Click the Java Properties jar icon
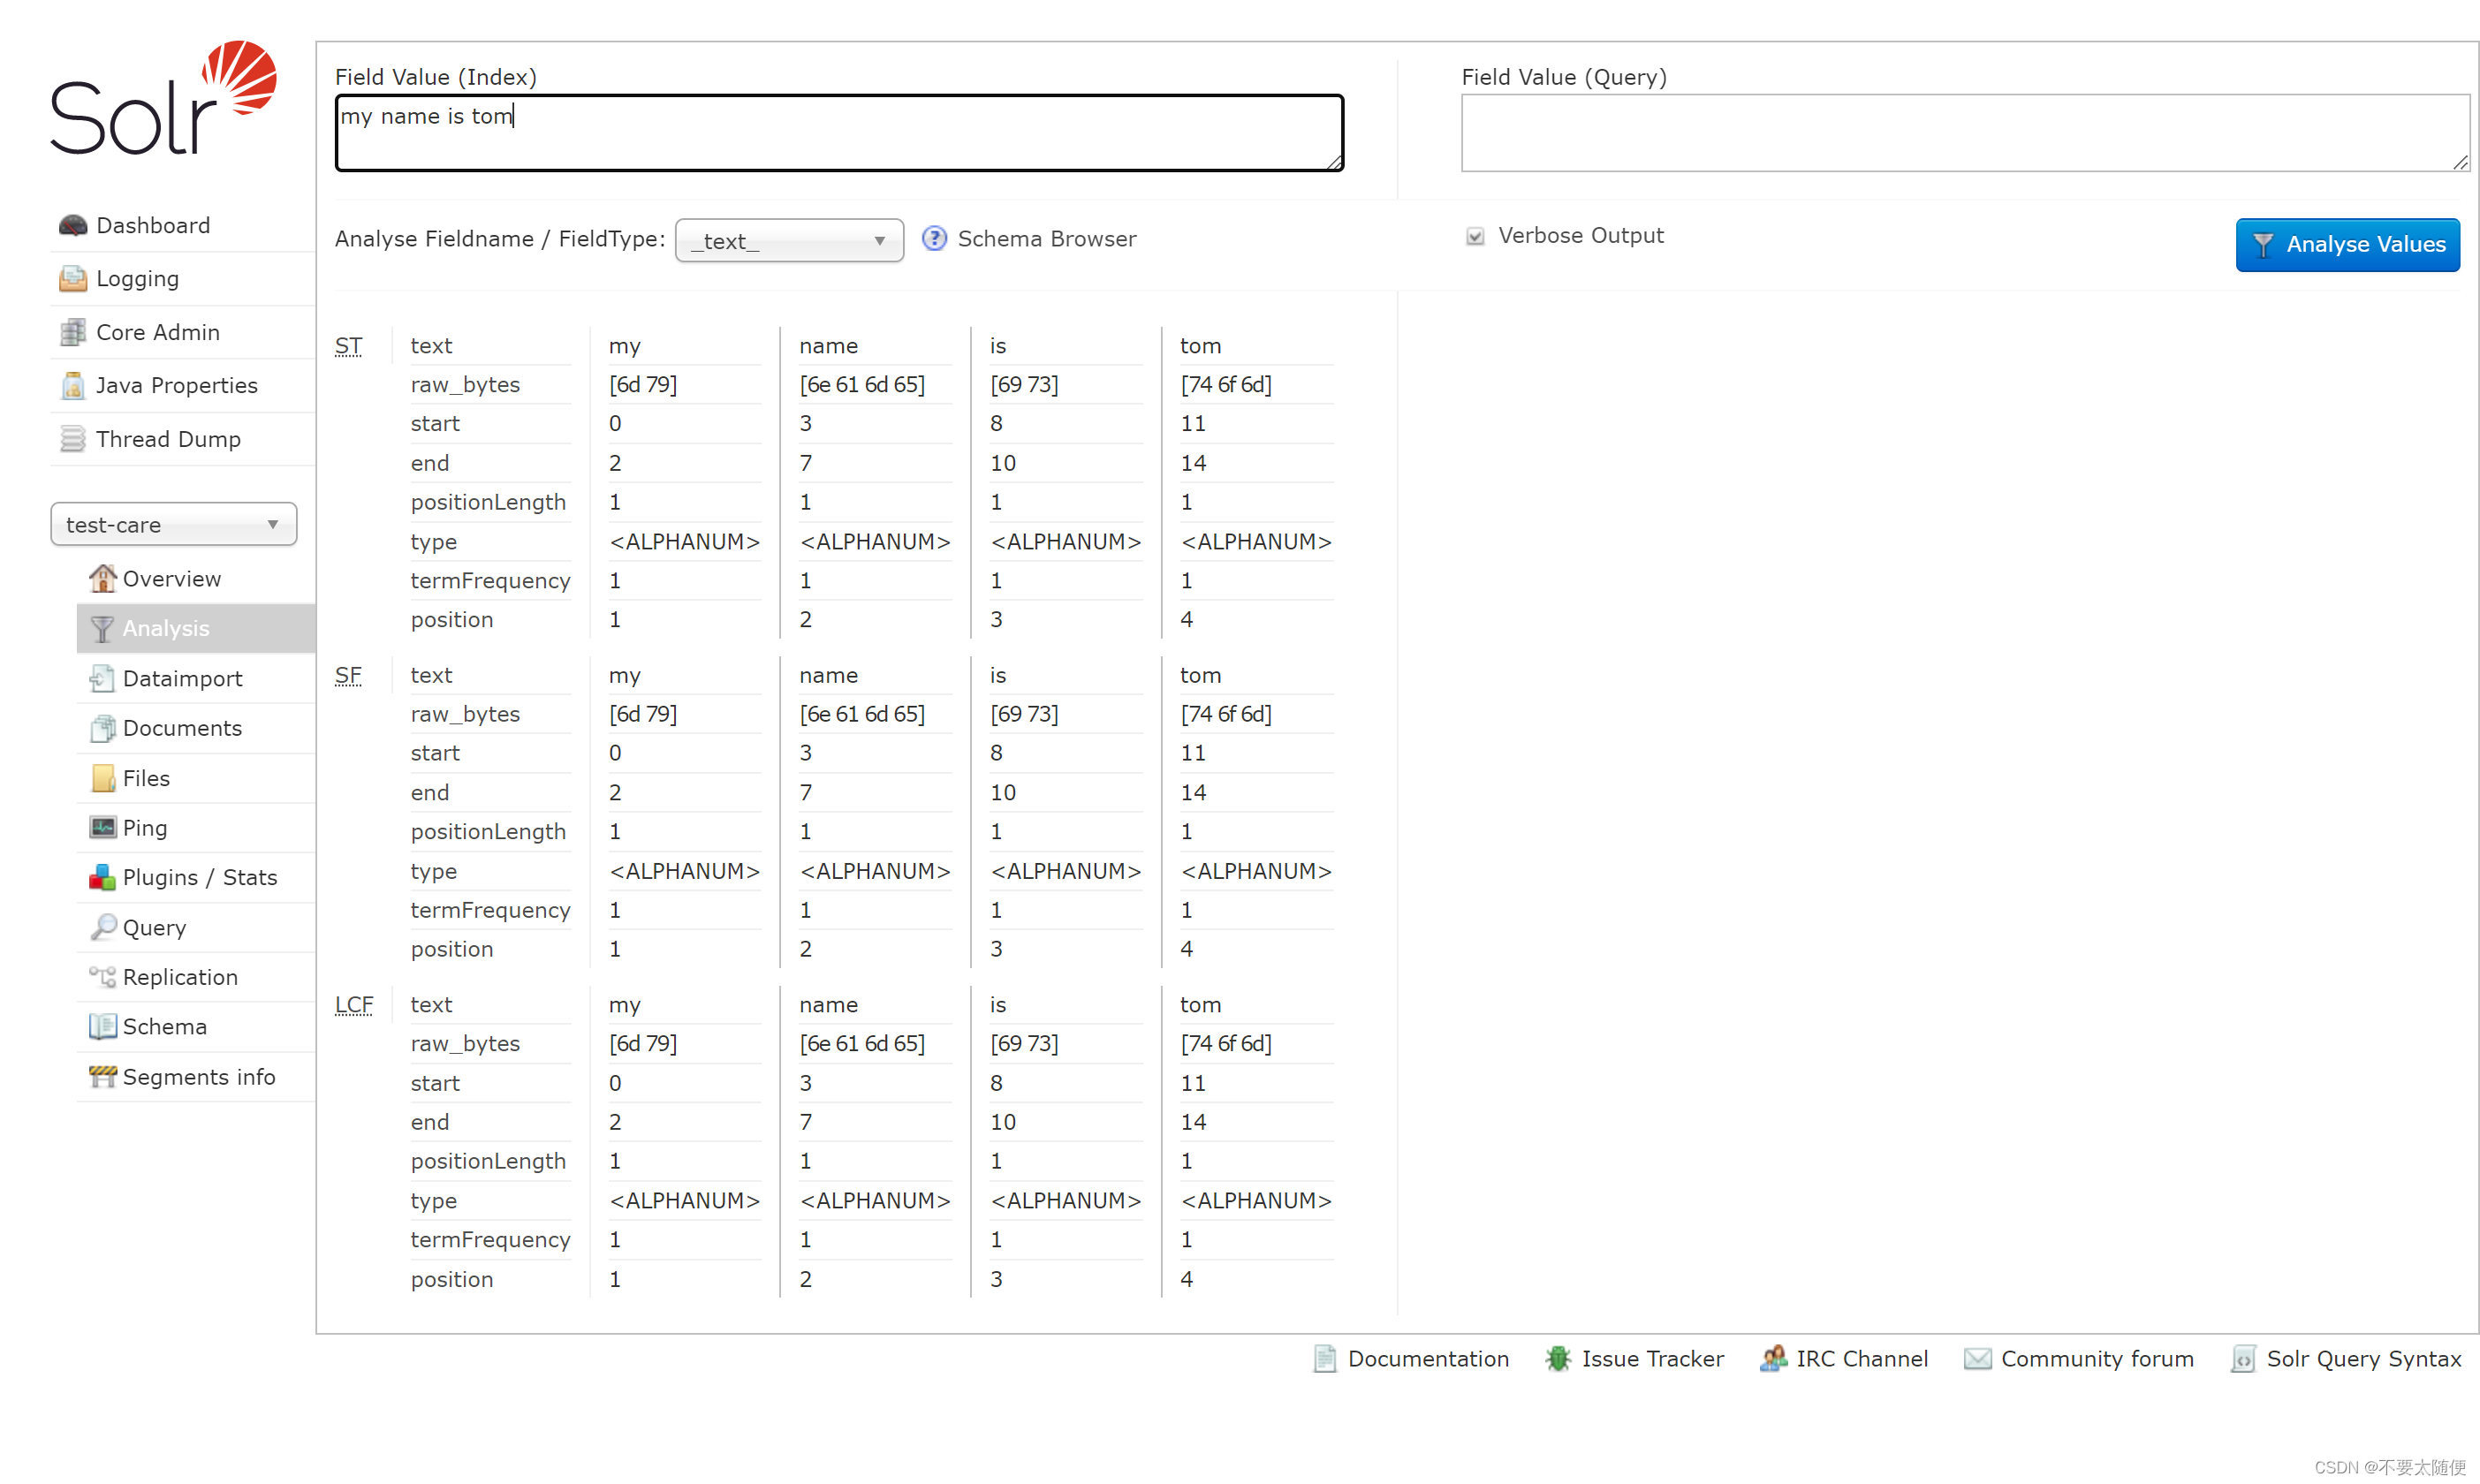 (72, 386)
